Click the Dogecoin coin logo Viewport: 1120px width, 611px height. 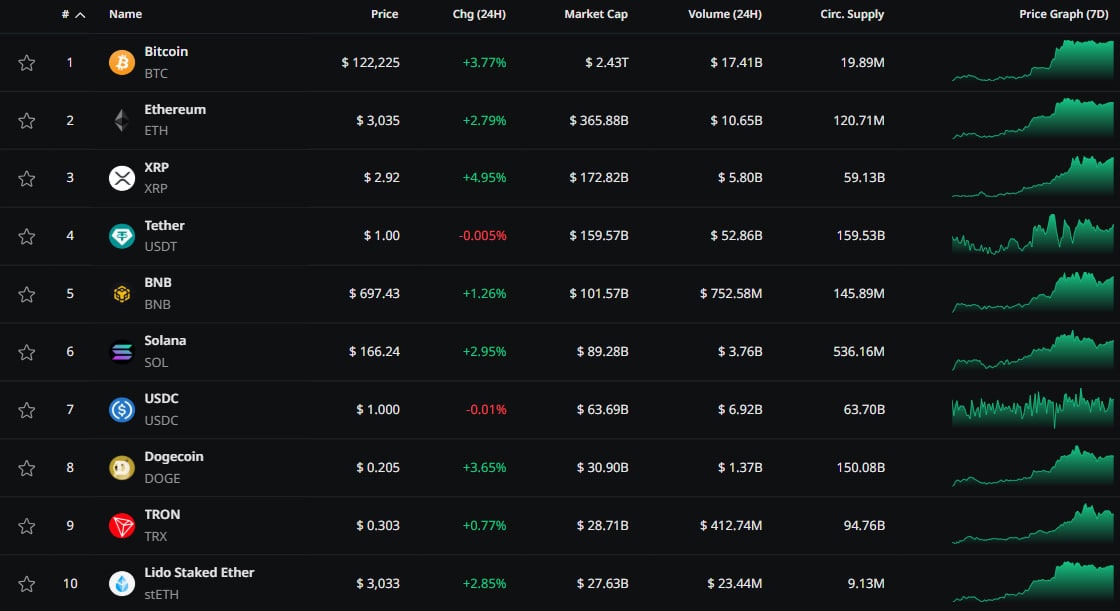[121, 467]
